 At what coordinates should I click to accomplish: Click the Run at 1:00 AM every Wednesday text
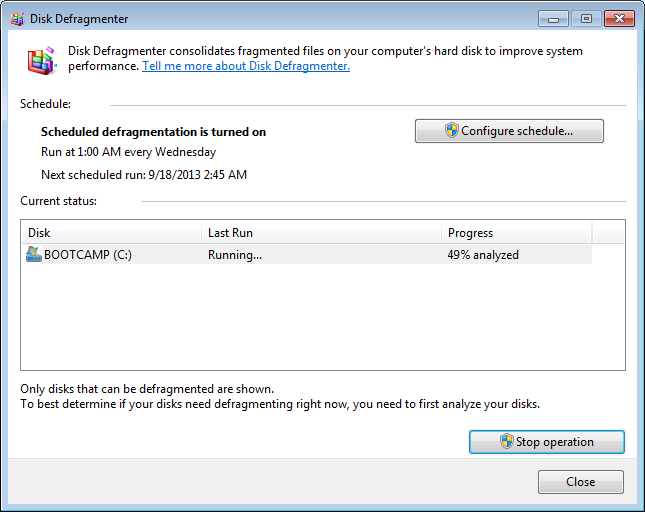pyautogui.click(x=128, y=152)
